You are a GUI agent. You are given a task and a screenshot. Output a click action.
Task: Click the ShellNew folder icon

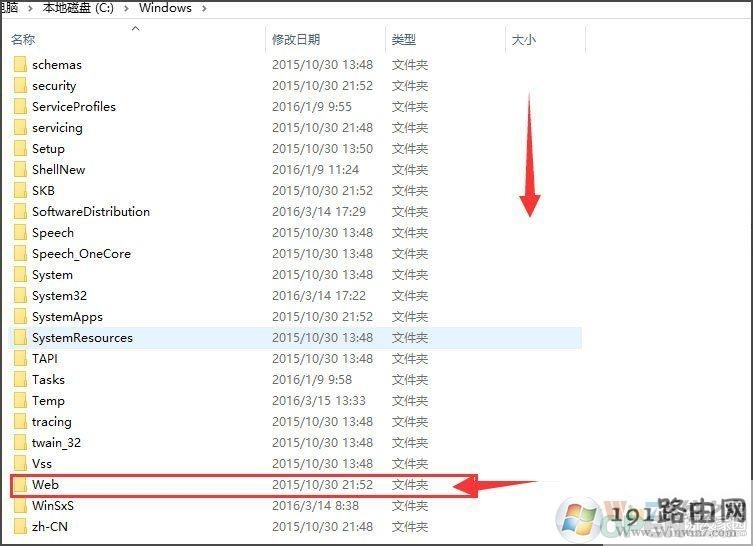point(20,170)
